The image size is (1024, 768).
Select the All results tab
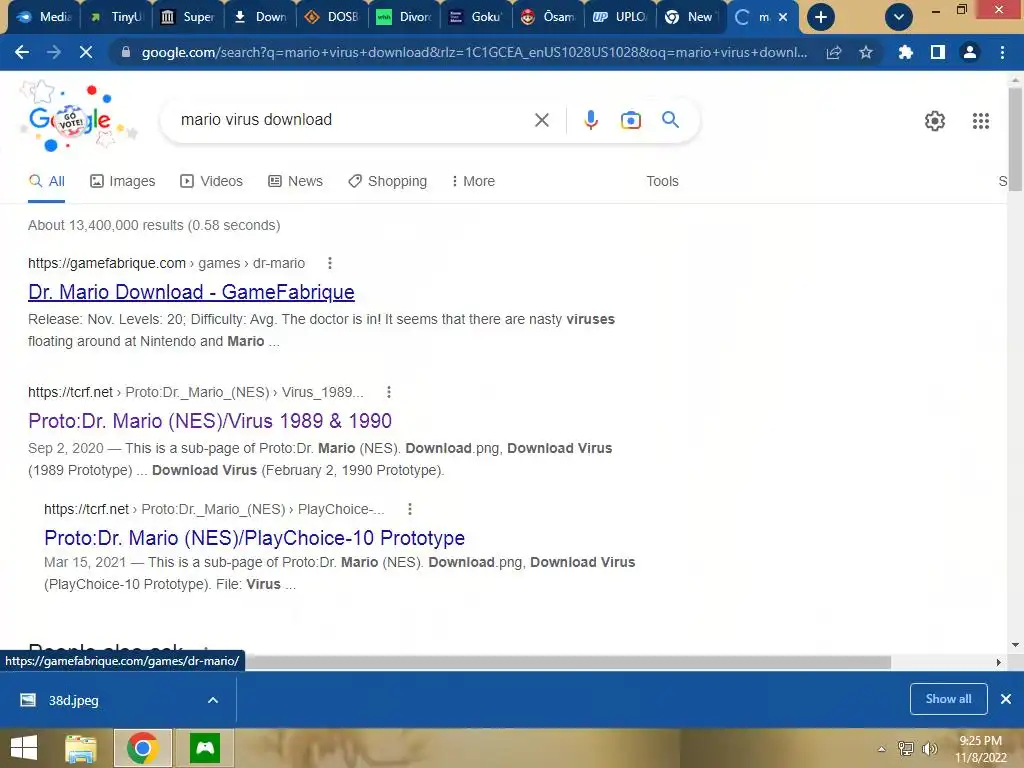(46, 181)
